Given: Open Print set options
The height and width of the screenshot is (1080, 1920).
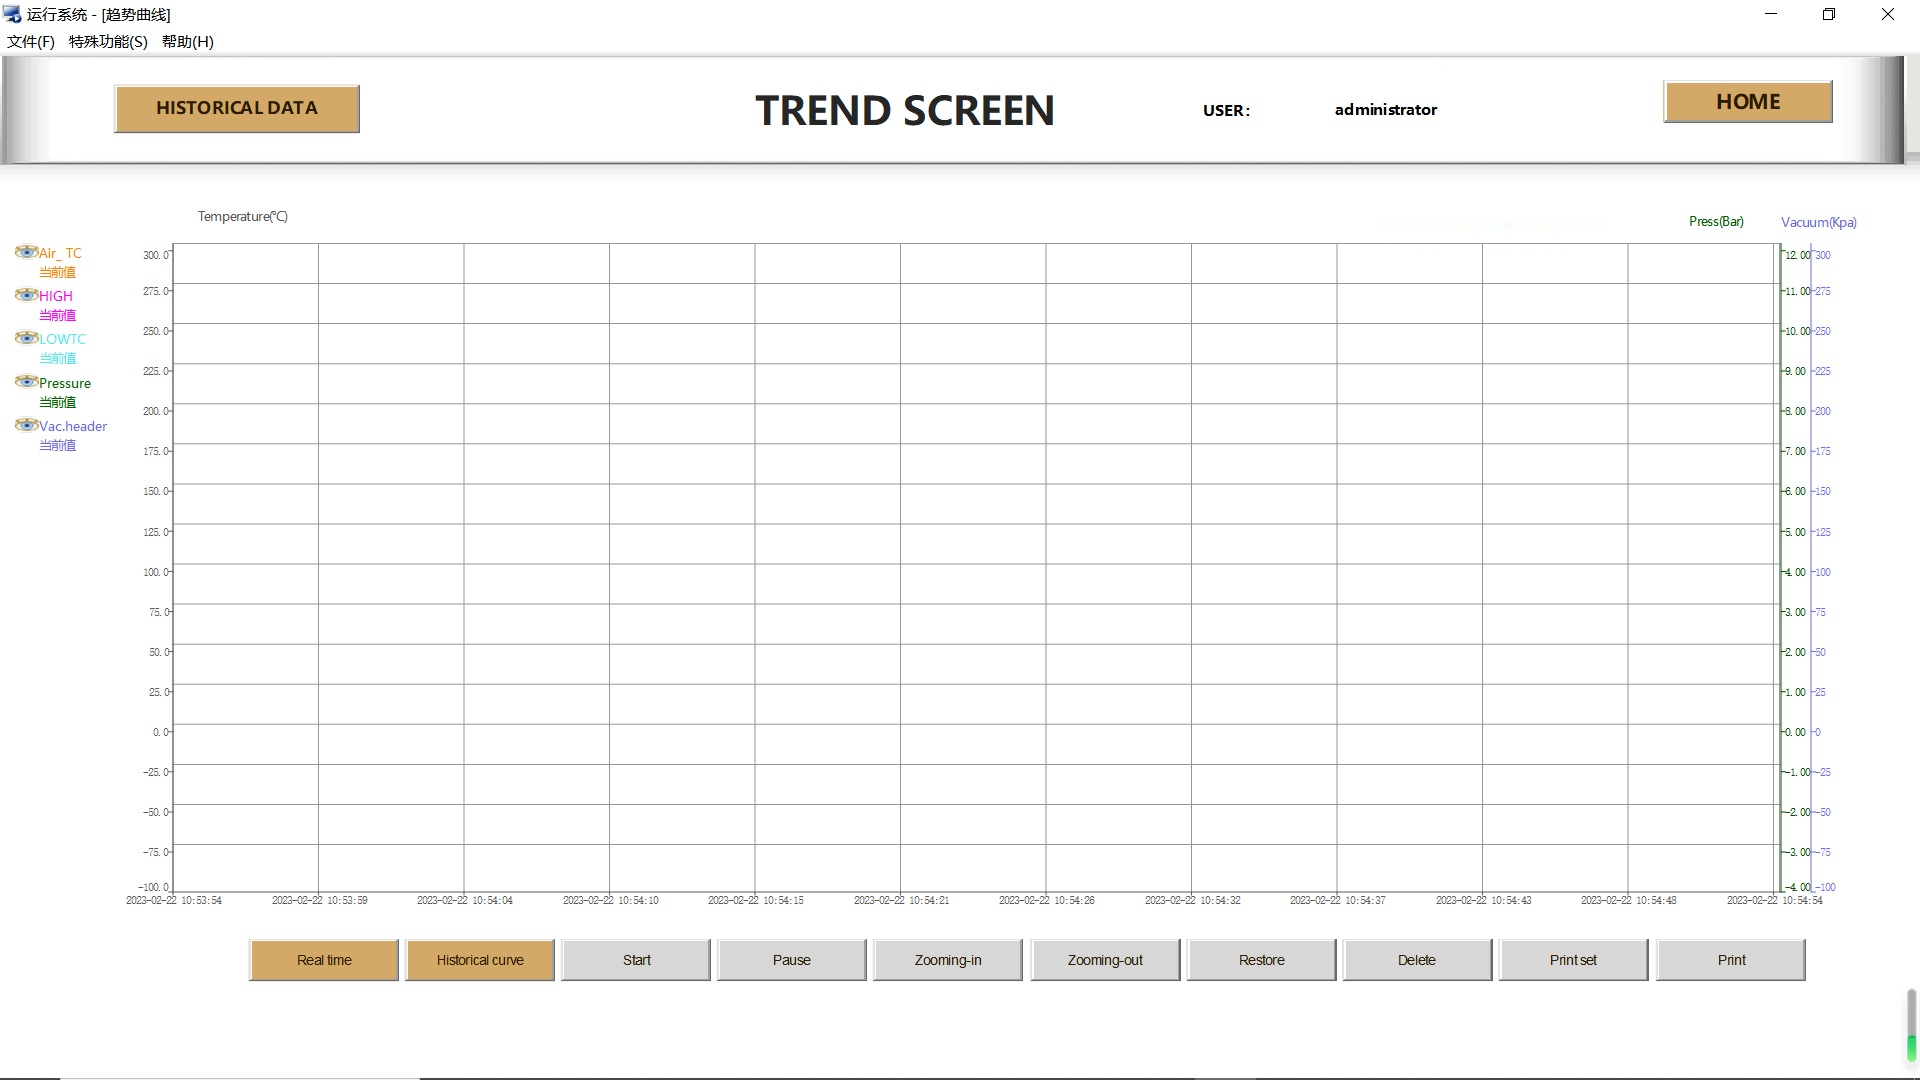Looking at the screenshot, I should (x=1573, y=960).
